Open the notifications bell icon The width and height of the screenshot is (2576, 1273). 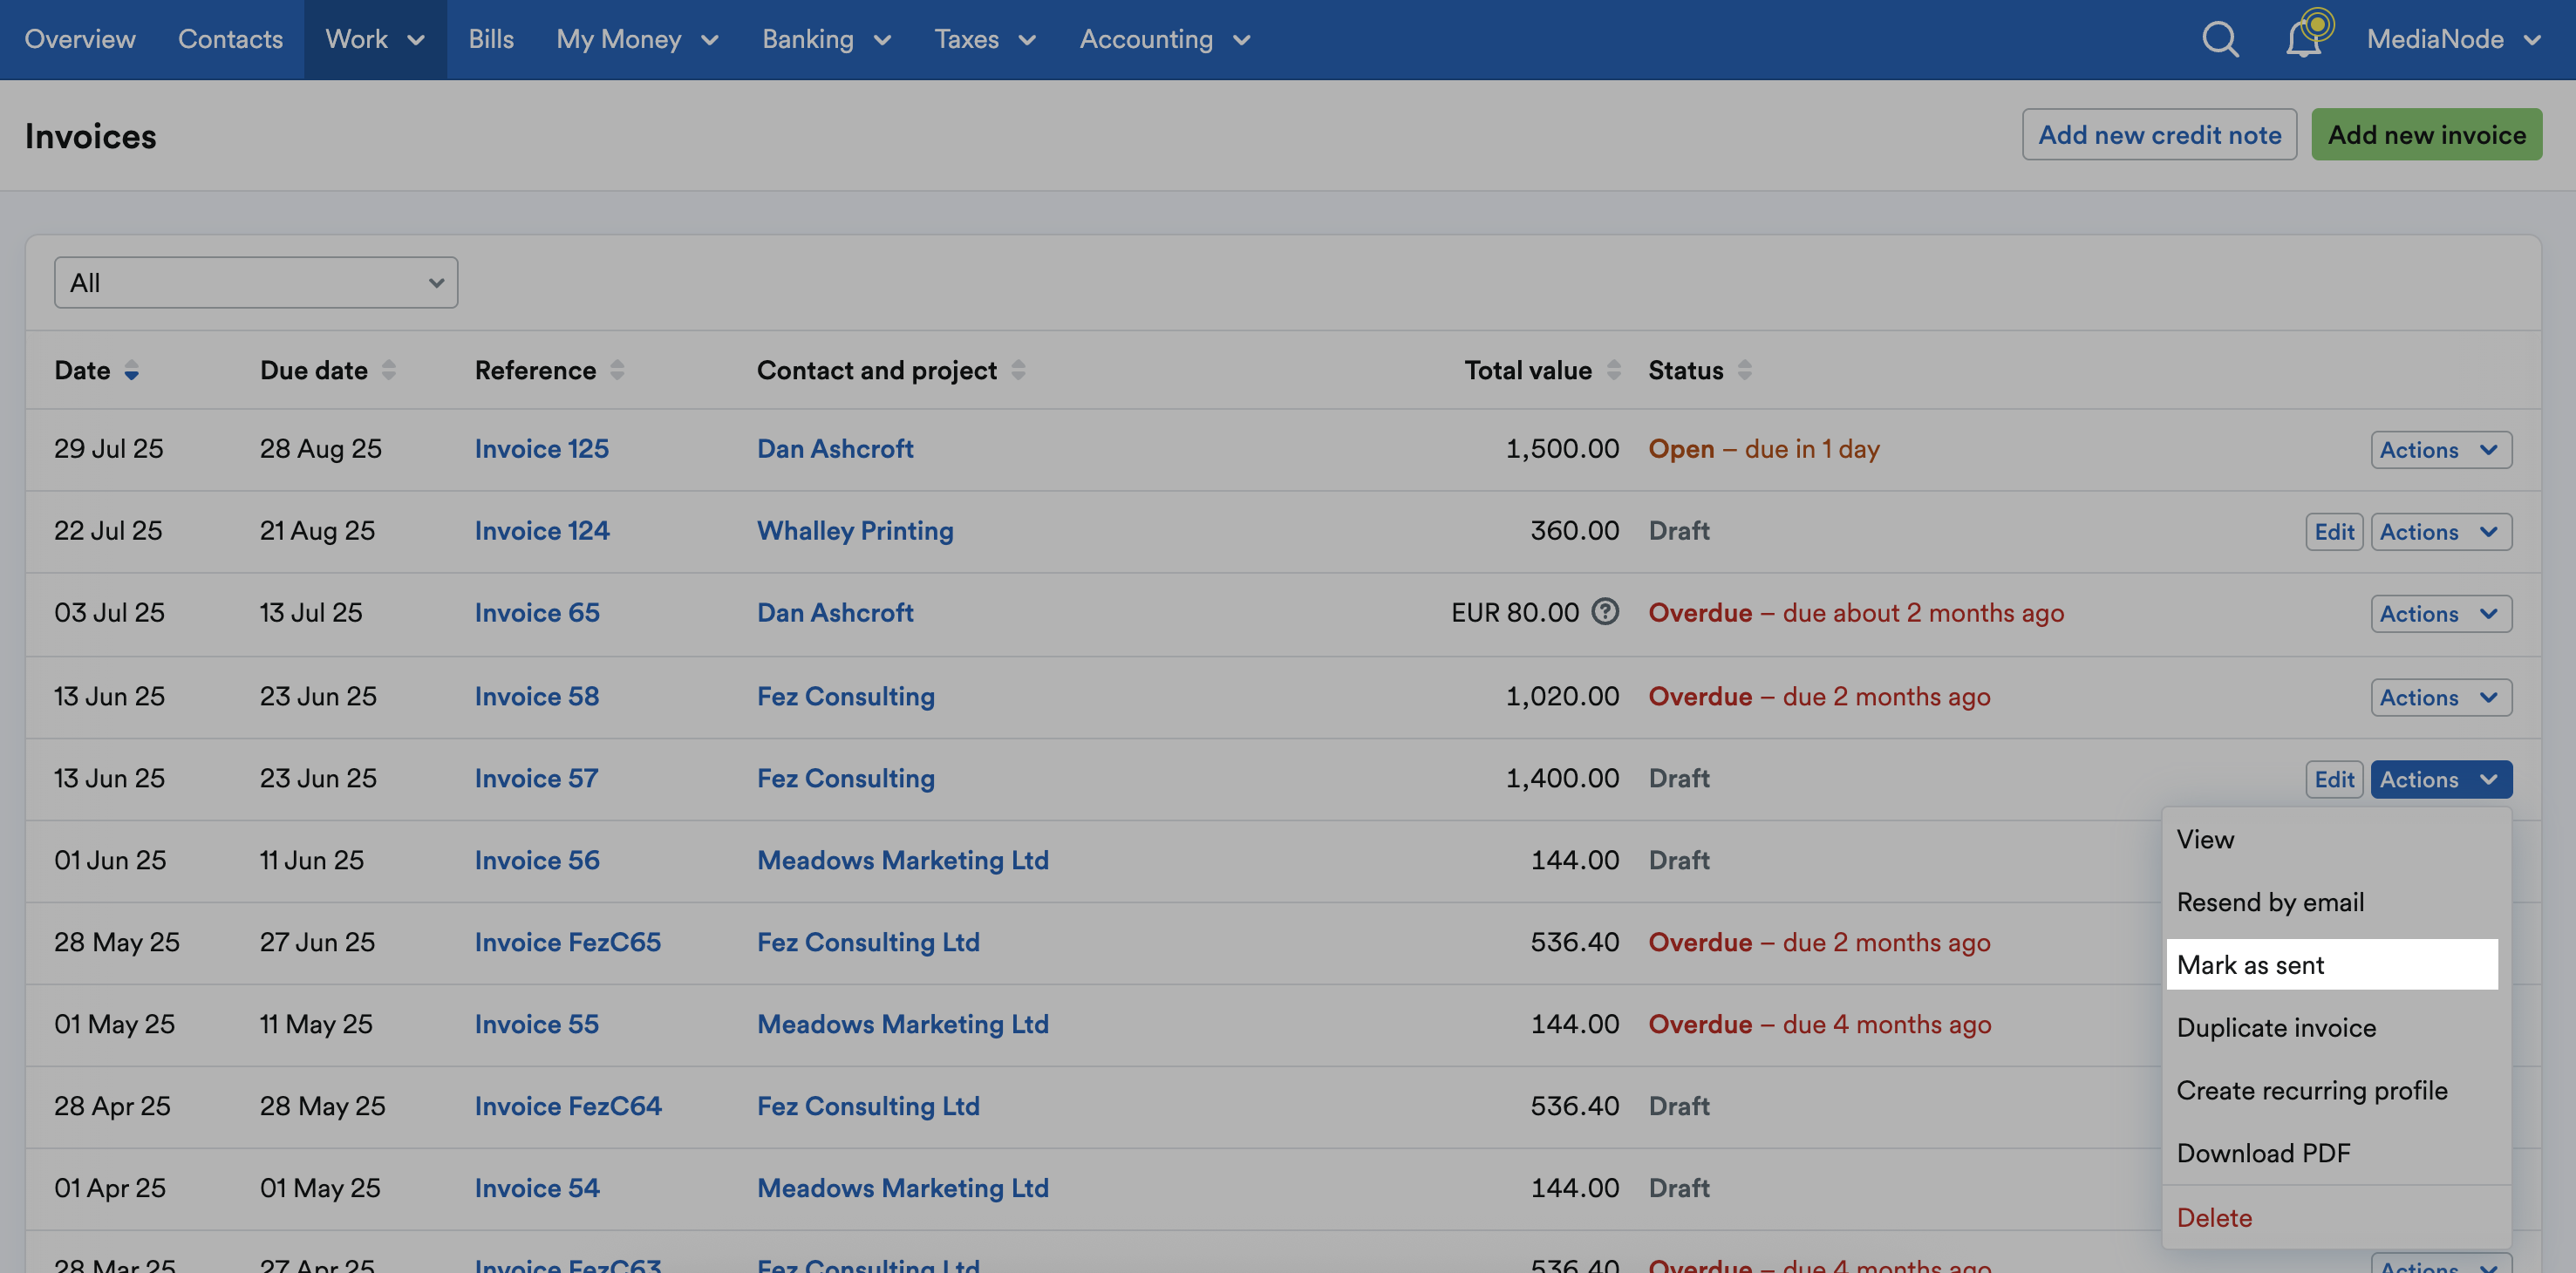[2304, 40]
